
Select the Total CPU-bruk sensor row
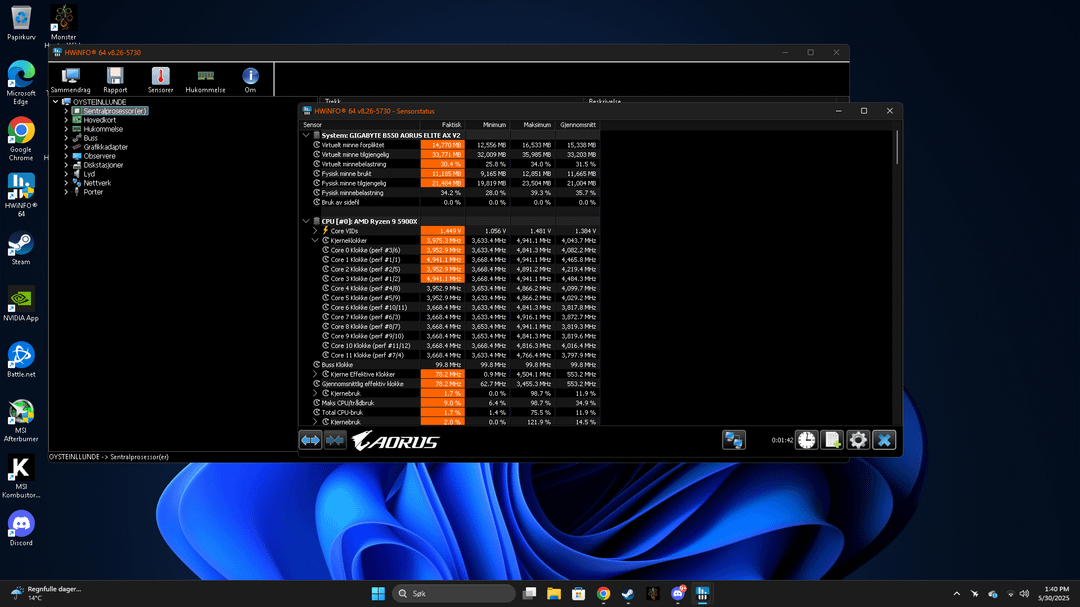tap(450, 412)
